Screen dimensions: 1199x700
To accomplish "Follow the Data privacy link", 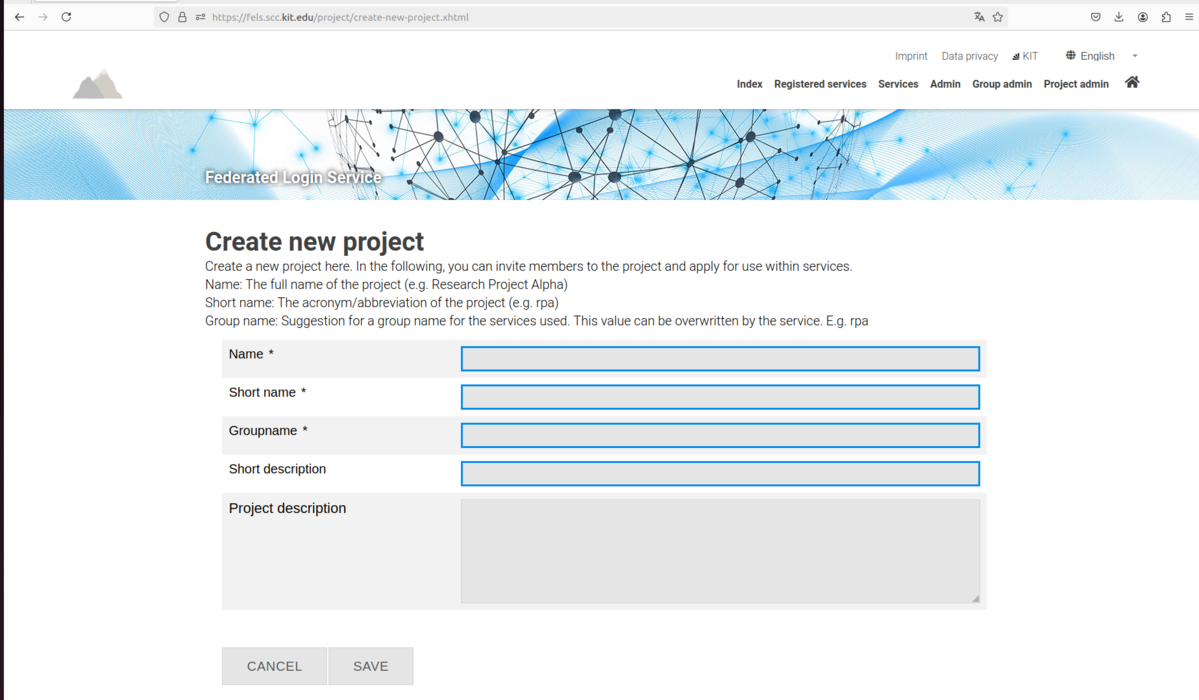I will click(970, 56).
